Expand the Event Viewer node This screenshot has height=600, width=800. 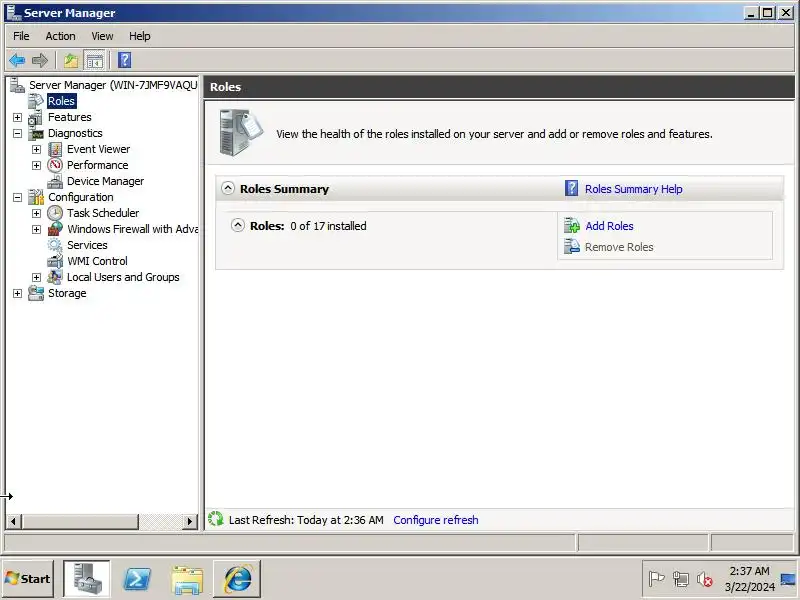click(36, 149)
